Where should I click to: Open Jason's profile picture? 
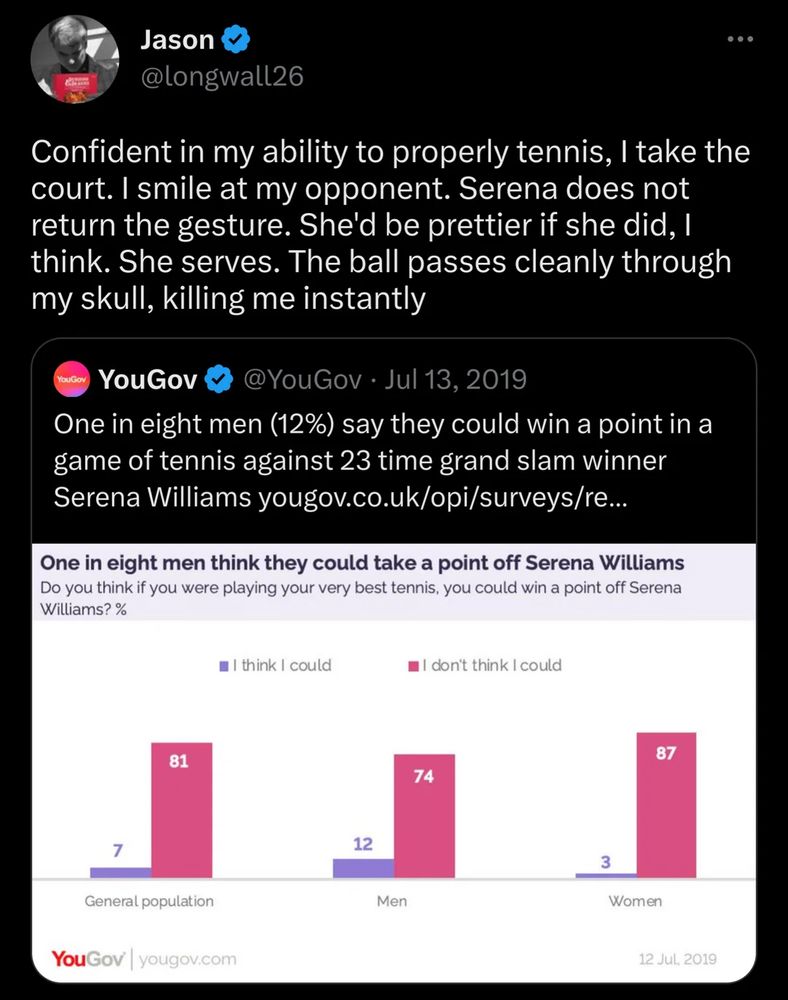point(75,60)
